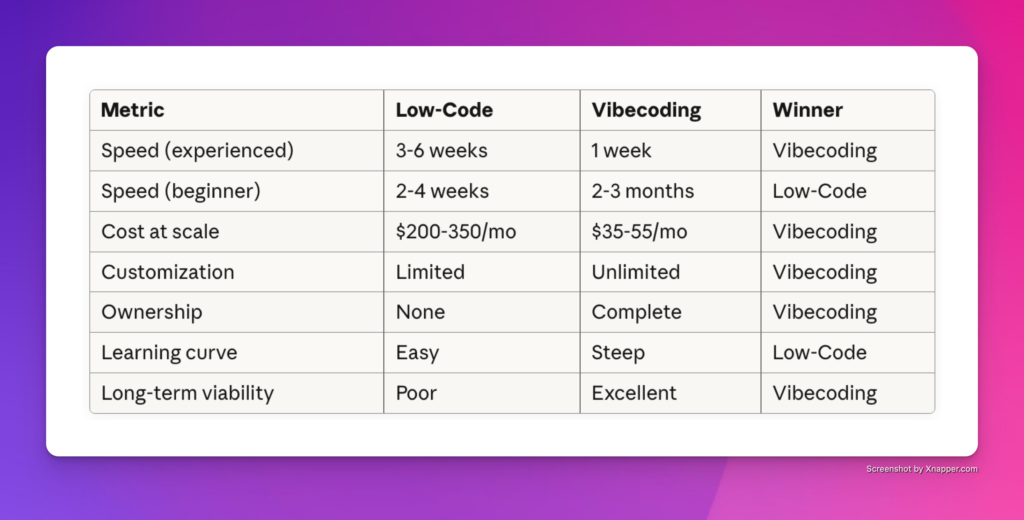Click the Unlimited customization cell
Viewport: 1024px width, 520px height.
636,272
